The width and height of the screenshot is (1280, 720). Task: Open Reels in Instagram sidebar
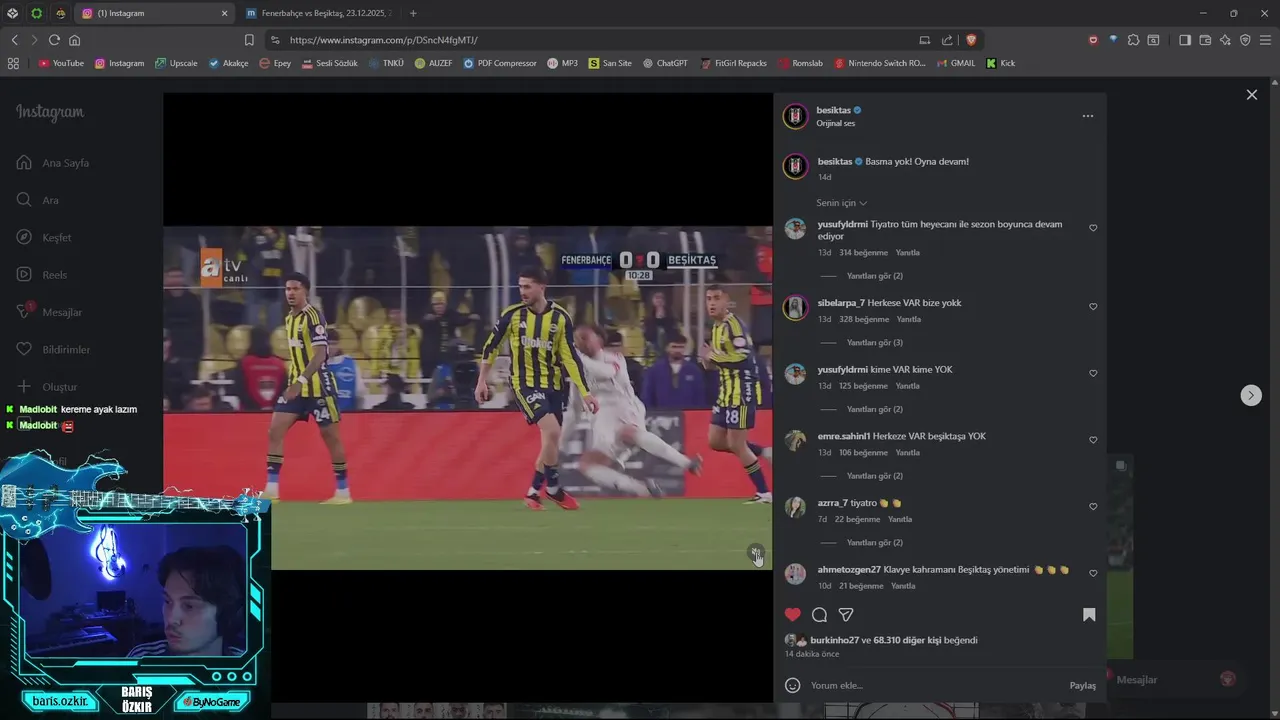click(x=42, y=275)
